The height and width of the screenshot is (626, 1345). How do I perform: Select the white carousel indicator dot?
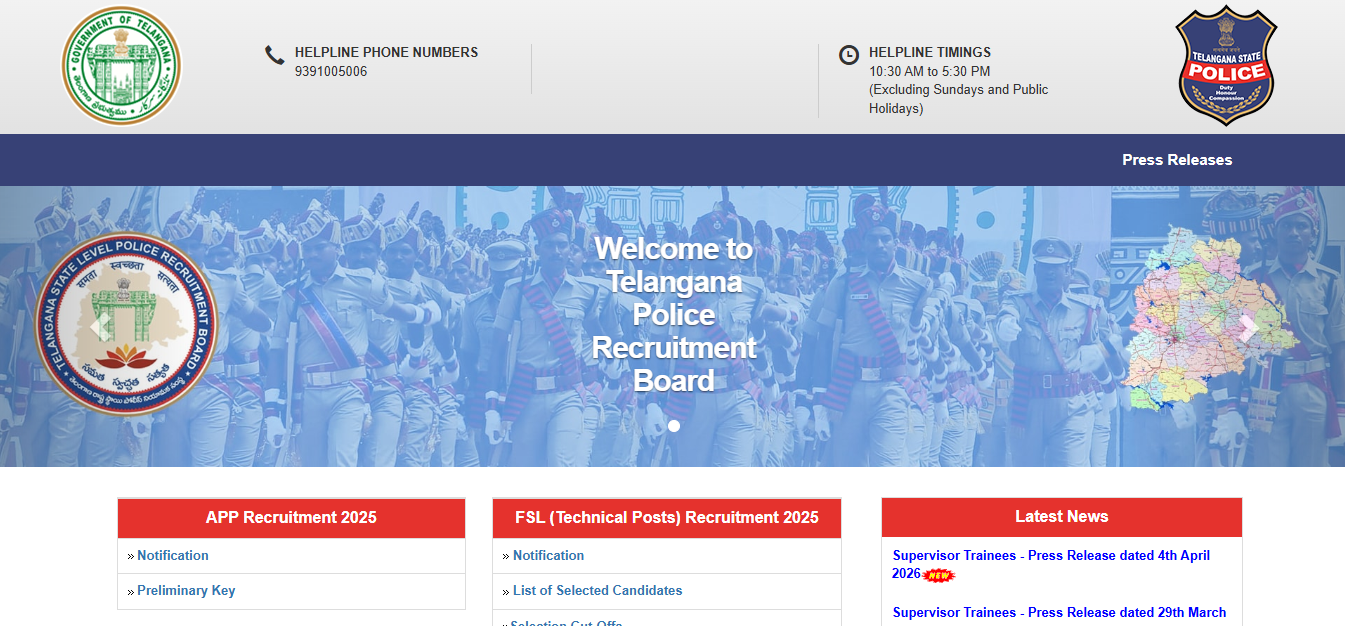pyautogui.click(x=674, y=426)
